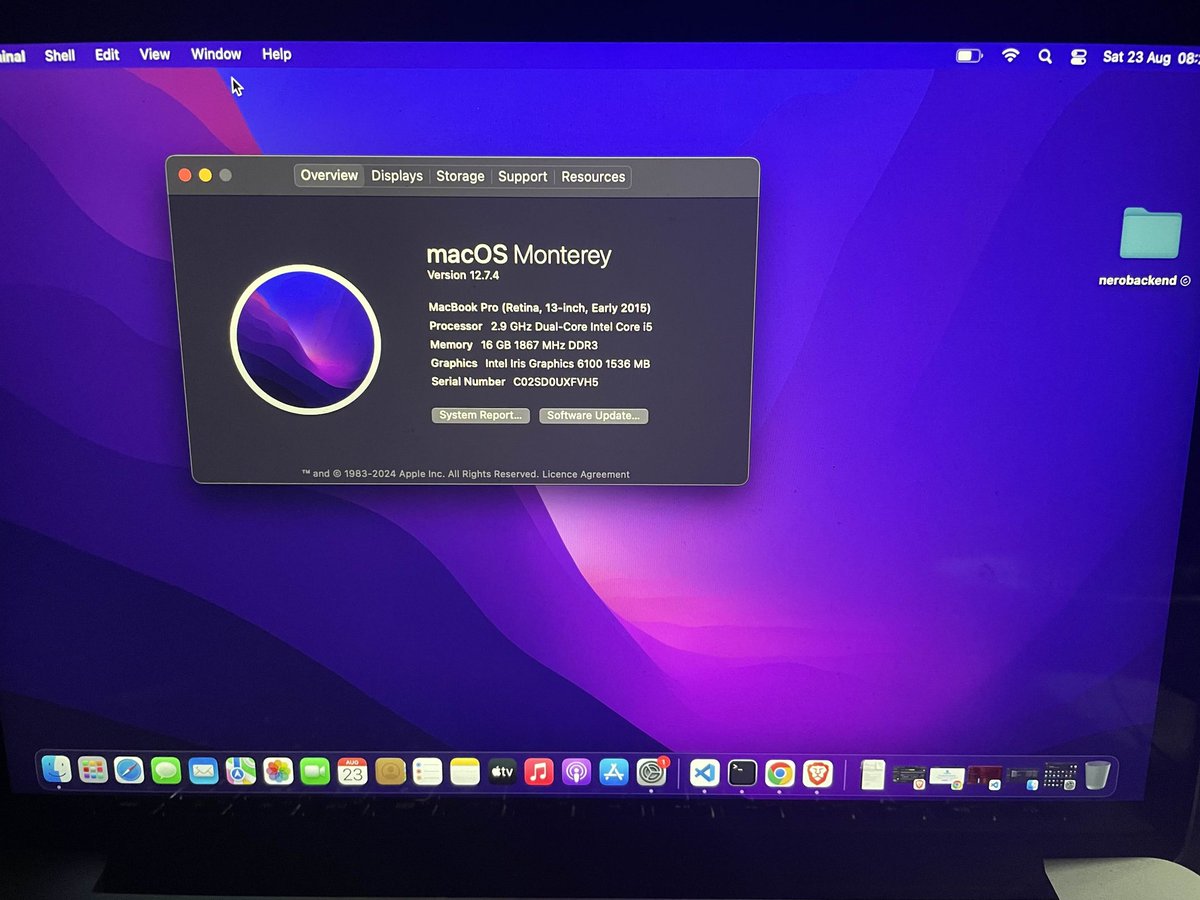Open the Licence Agreement link
Screen dimensions: 1200x900
pos(586,474)
